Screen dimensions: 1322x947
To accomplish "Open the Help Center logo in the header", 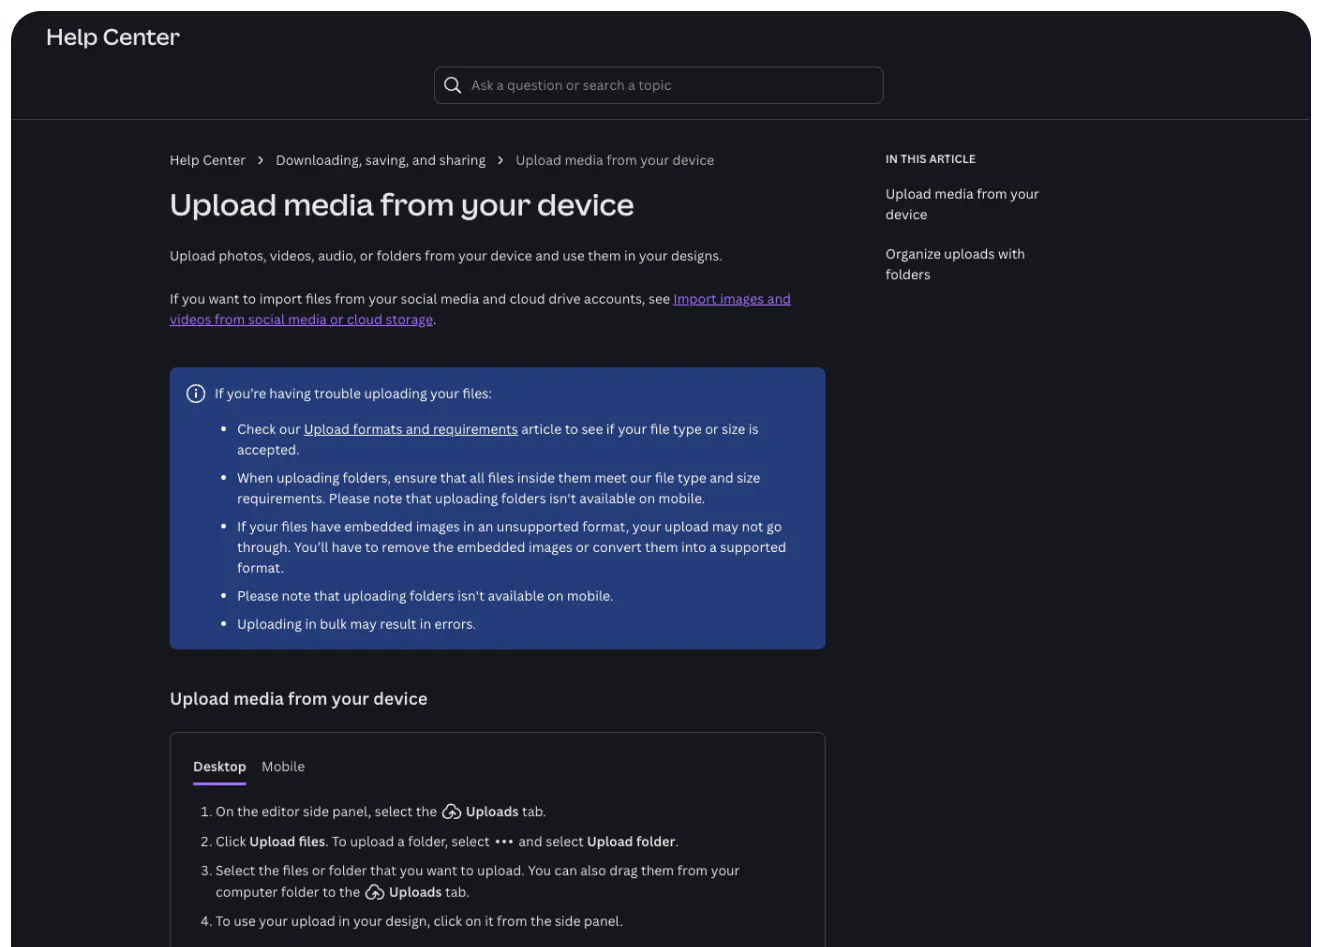I will 113,37.
